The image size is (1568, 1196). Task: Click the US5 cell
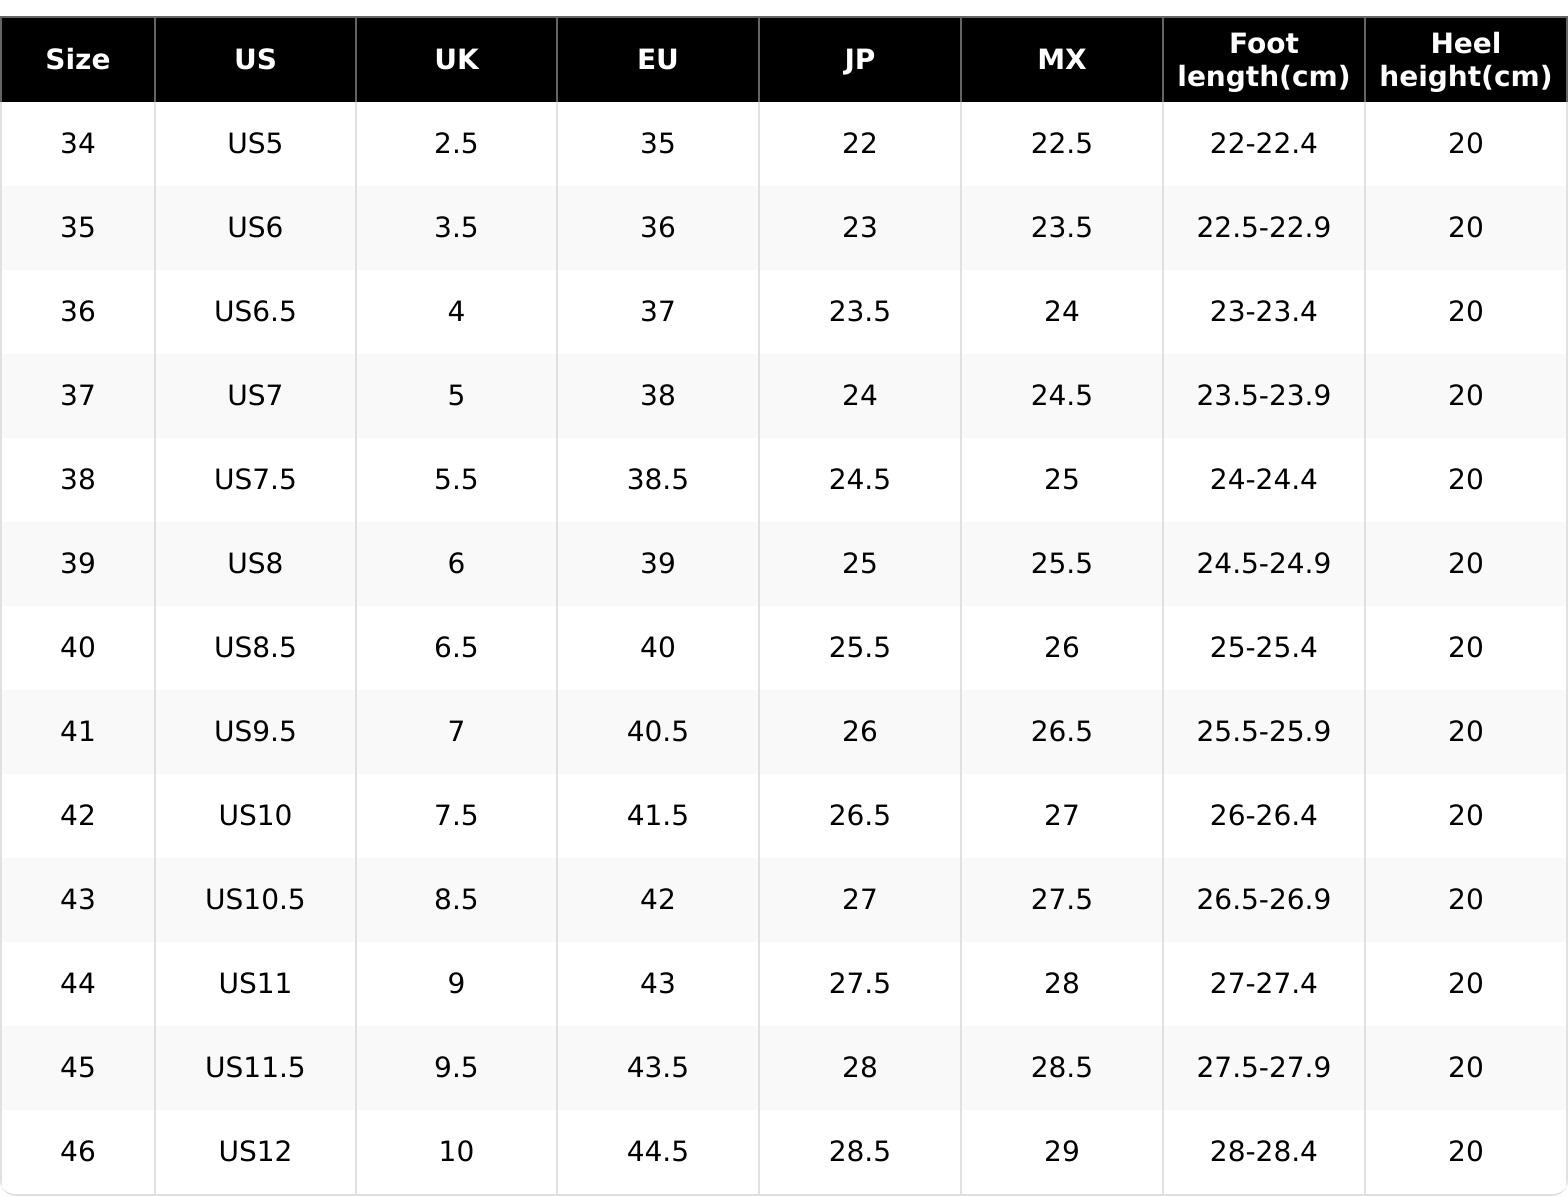[x=255, y=144]
